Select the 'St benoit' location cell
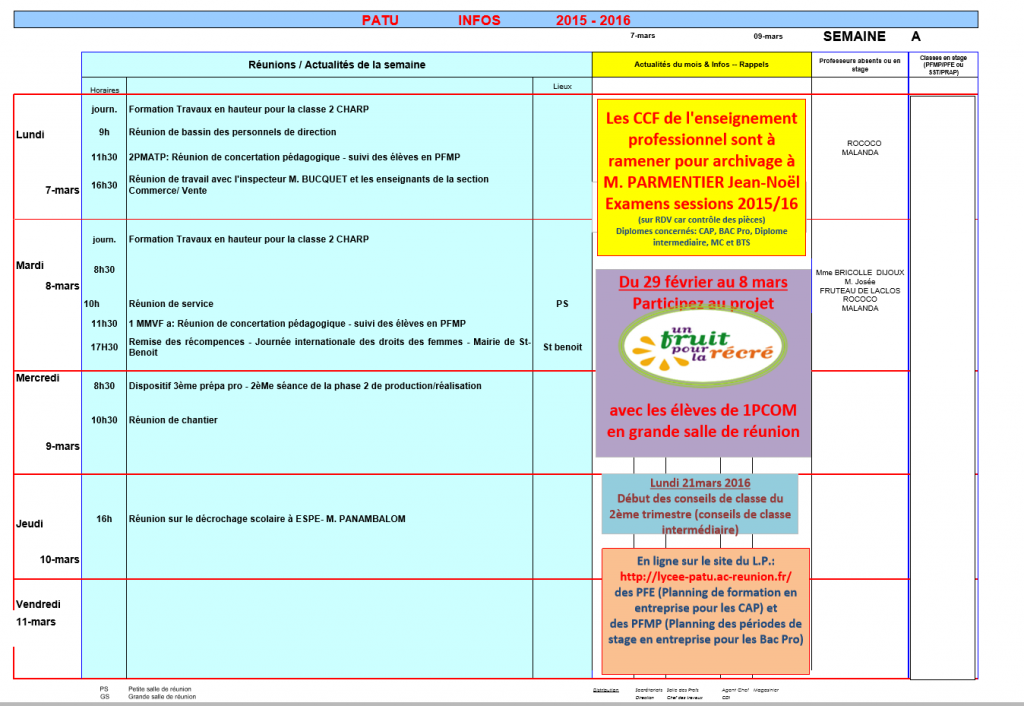 coord(562,347)
